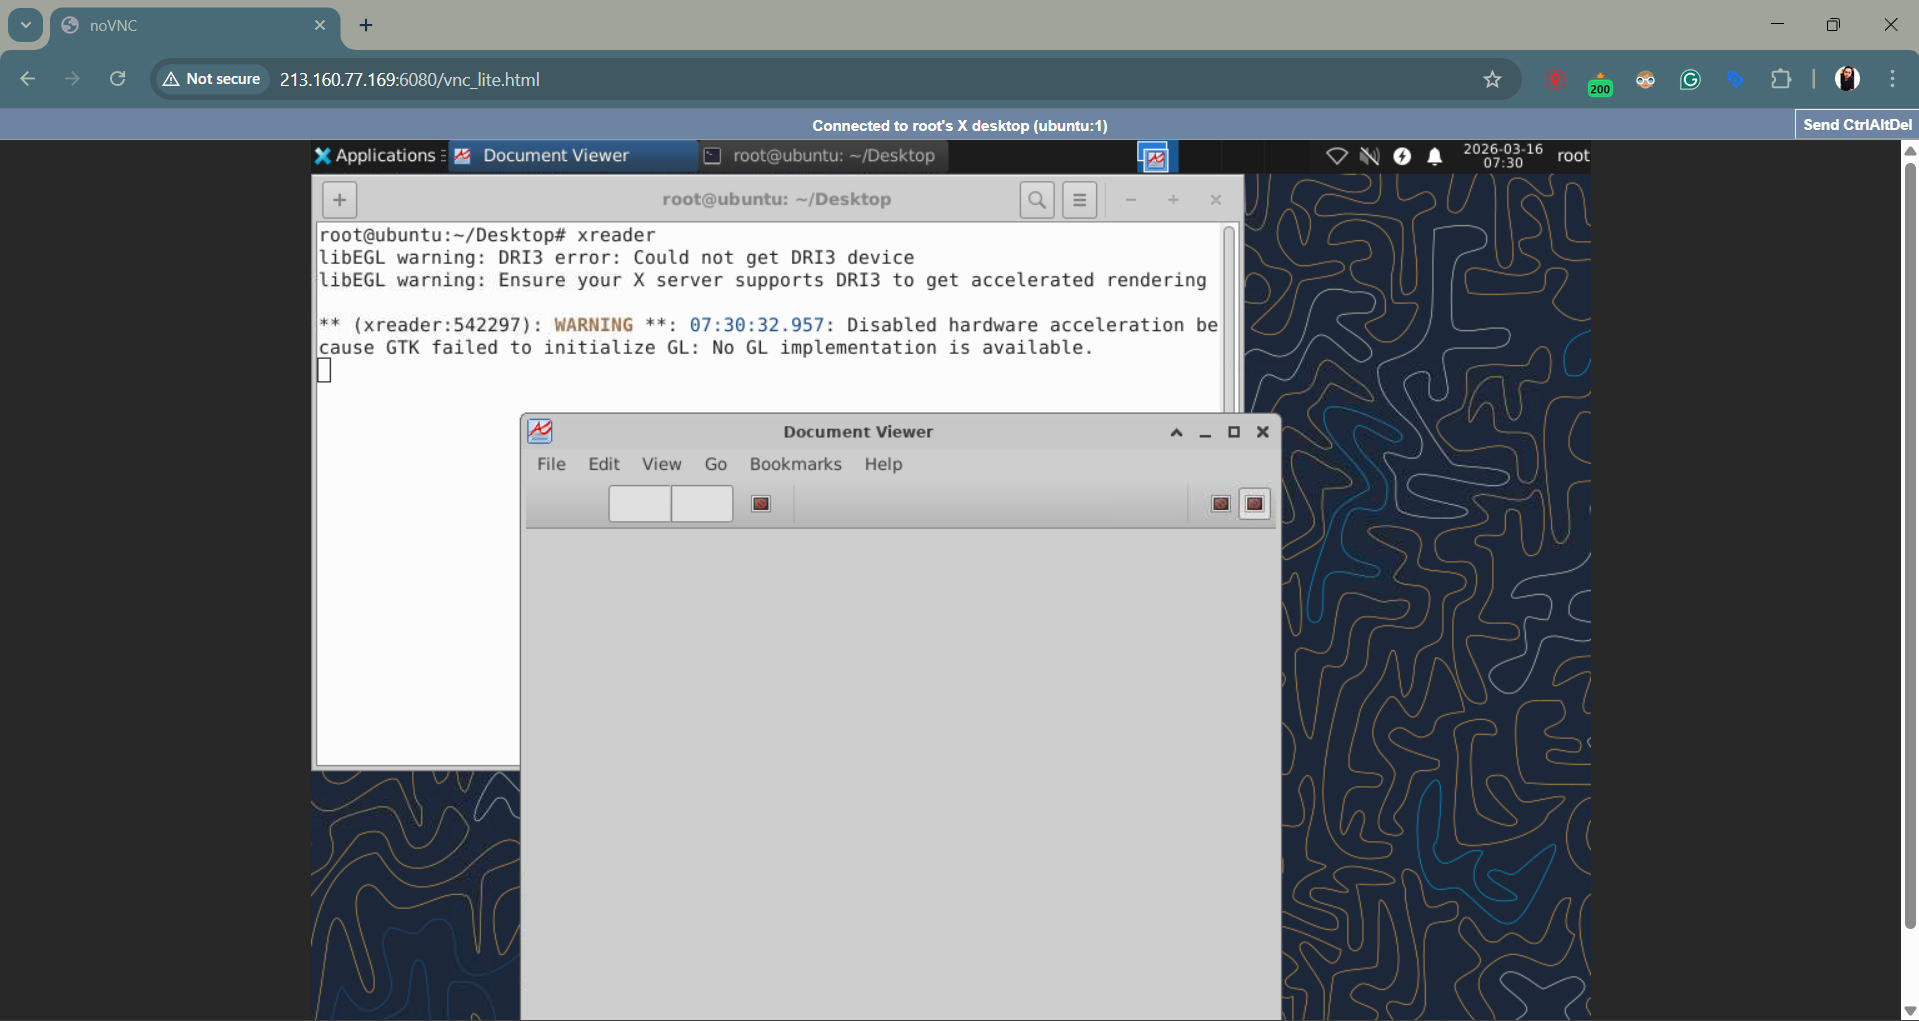This screenshot has width=1919, height=1021.
Task: Open the notification bell in the system tray
Action: point(1436,156)
